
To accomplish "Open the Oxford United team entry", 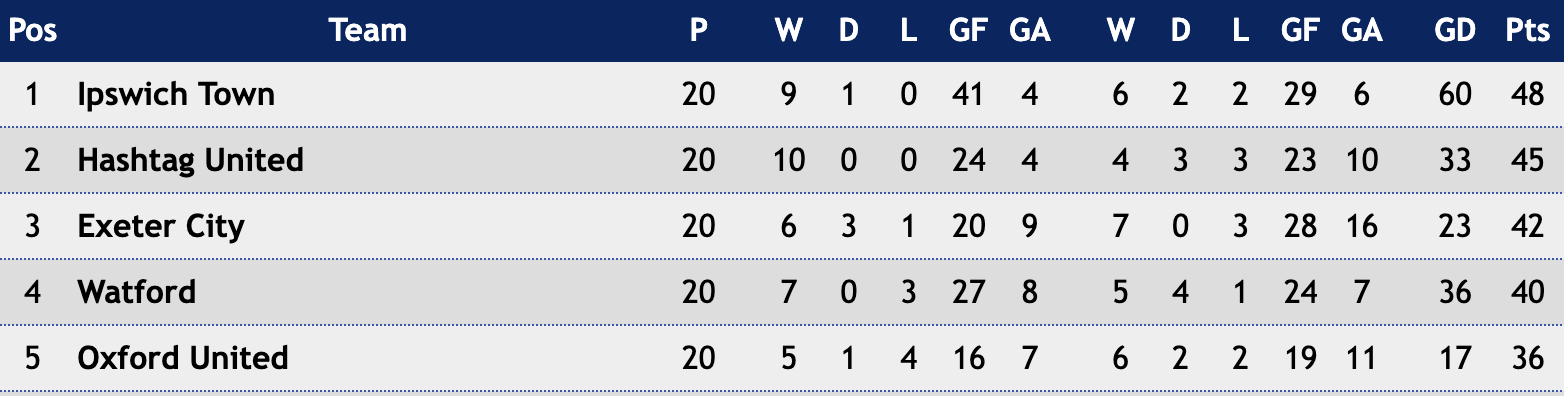I will click(x=183, y=358).
